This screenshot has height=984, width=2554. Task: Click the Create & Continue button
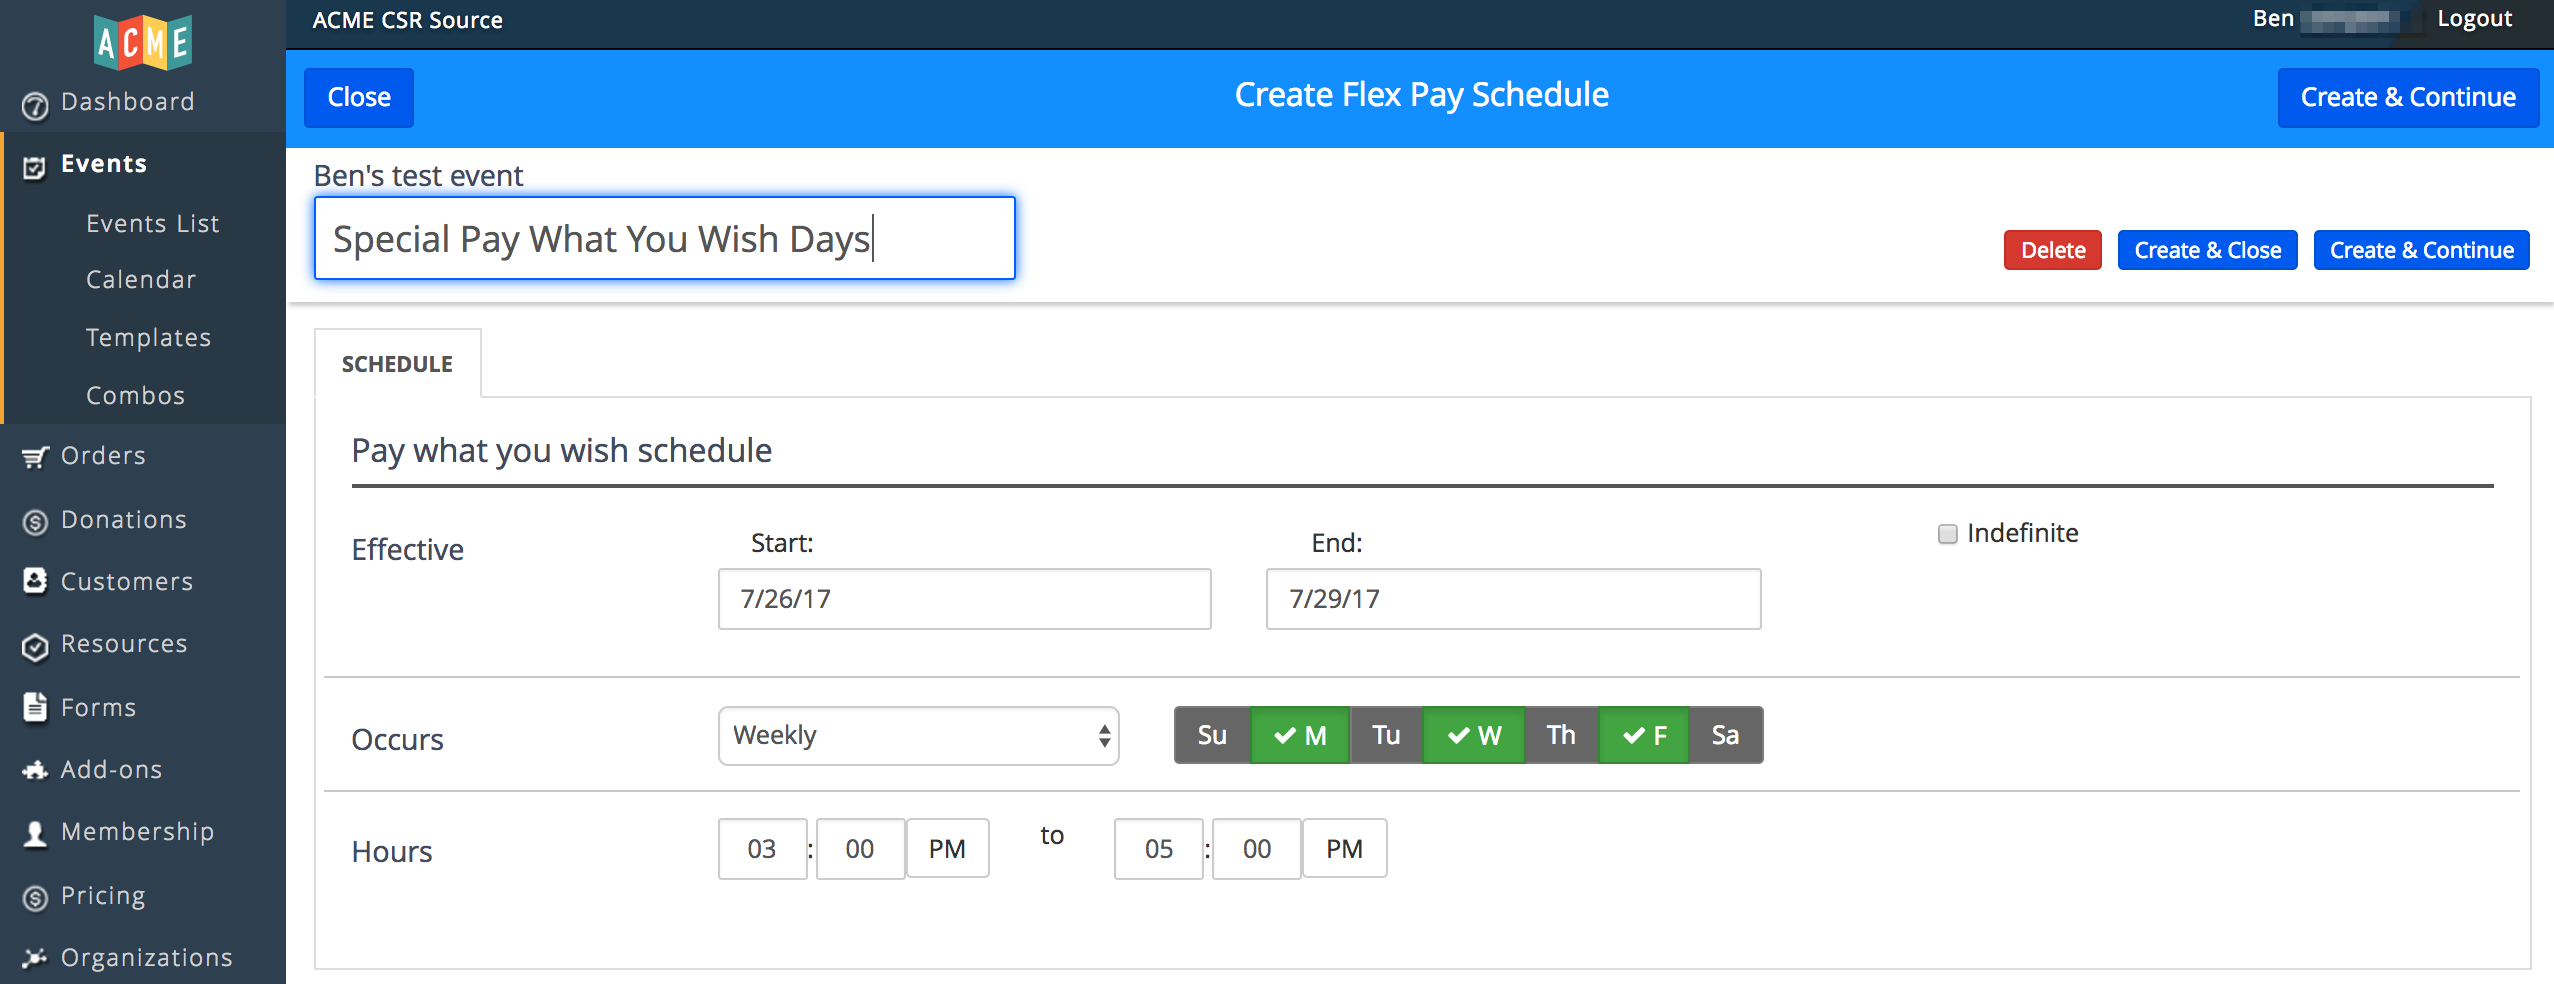[x=2407, y=97]
